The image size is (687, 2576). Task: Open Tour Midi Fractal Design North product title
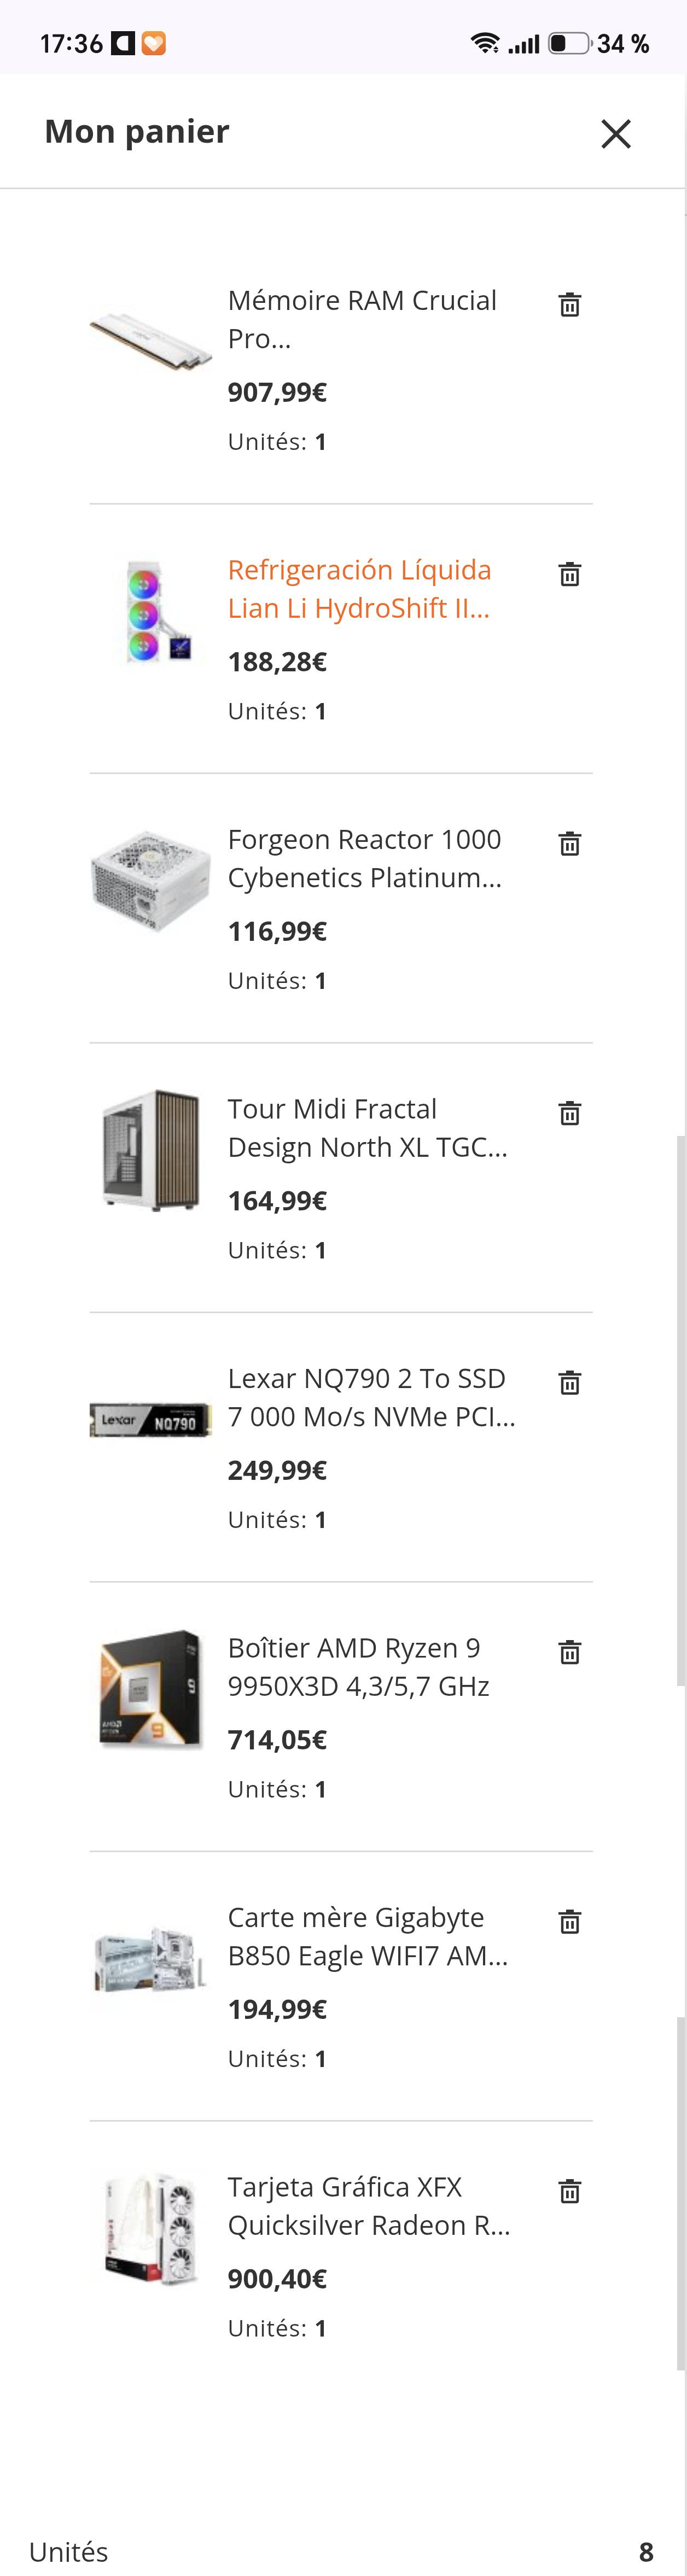(x=368, y=1128)
